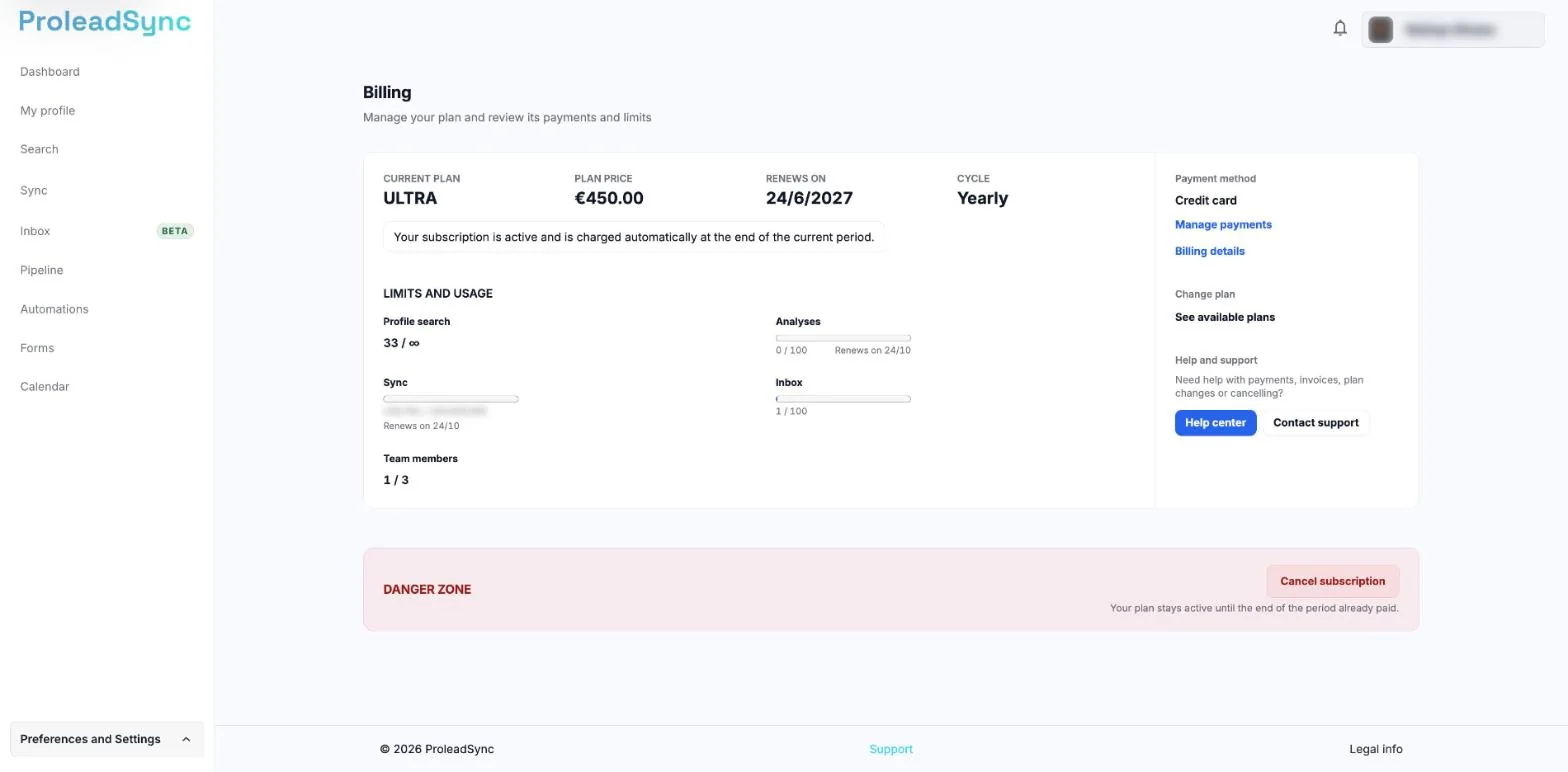Click the Inbox 1 / 100 usage count
Screen dimensions: 1568x772
(x=791, y=411)
